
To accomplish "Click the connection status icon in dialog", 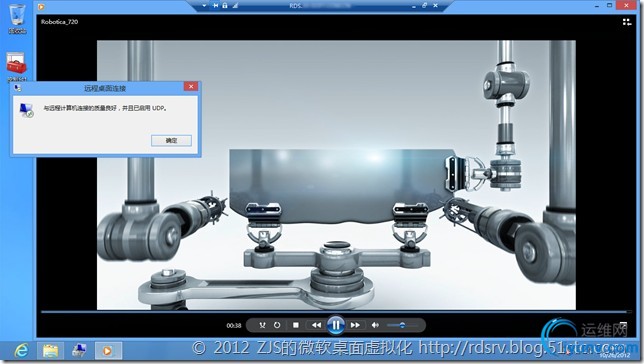I will tap(26, 110).
